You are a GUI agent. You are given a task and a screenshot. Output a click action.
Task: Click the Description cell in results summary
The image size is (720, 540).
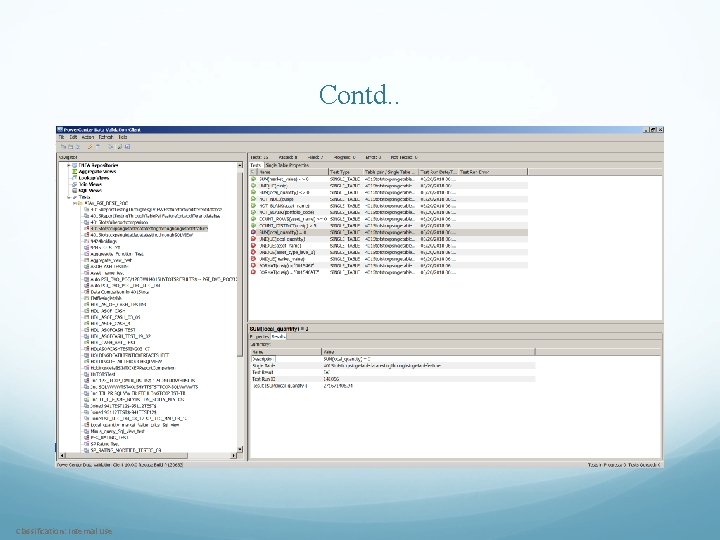click(263, 359)
